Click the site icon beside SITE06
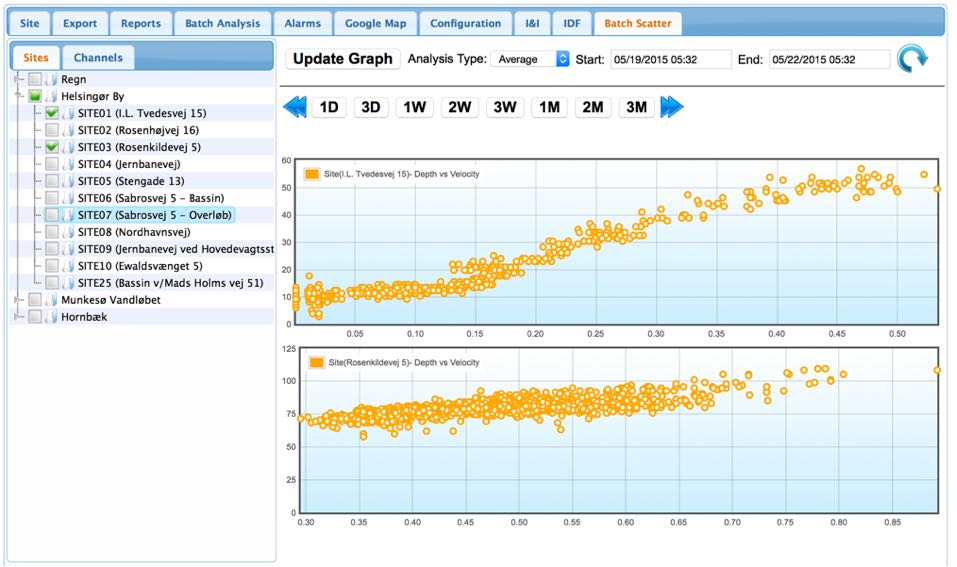Viewport: 957px width, 567px height. tap(68, 198)
